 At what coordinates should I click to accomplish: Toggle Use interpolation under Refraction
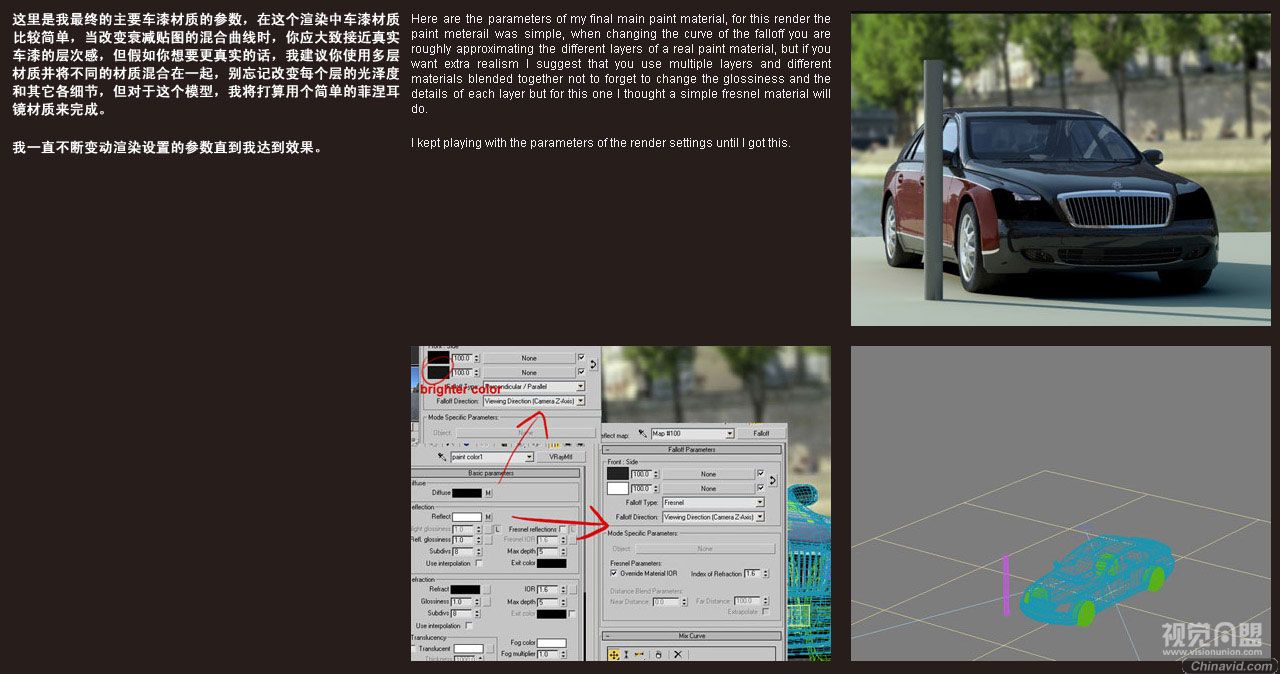tap(468, 625)
